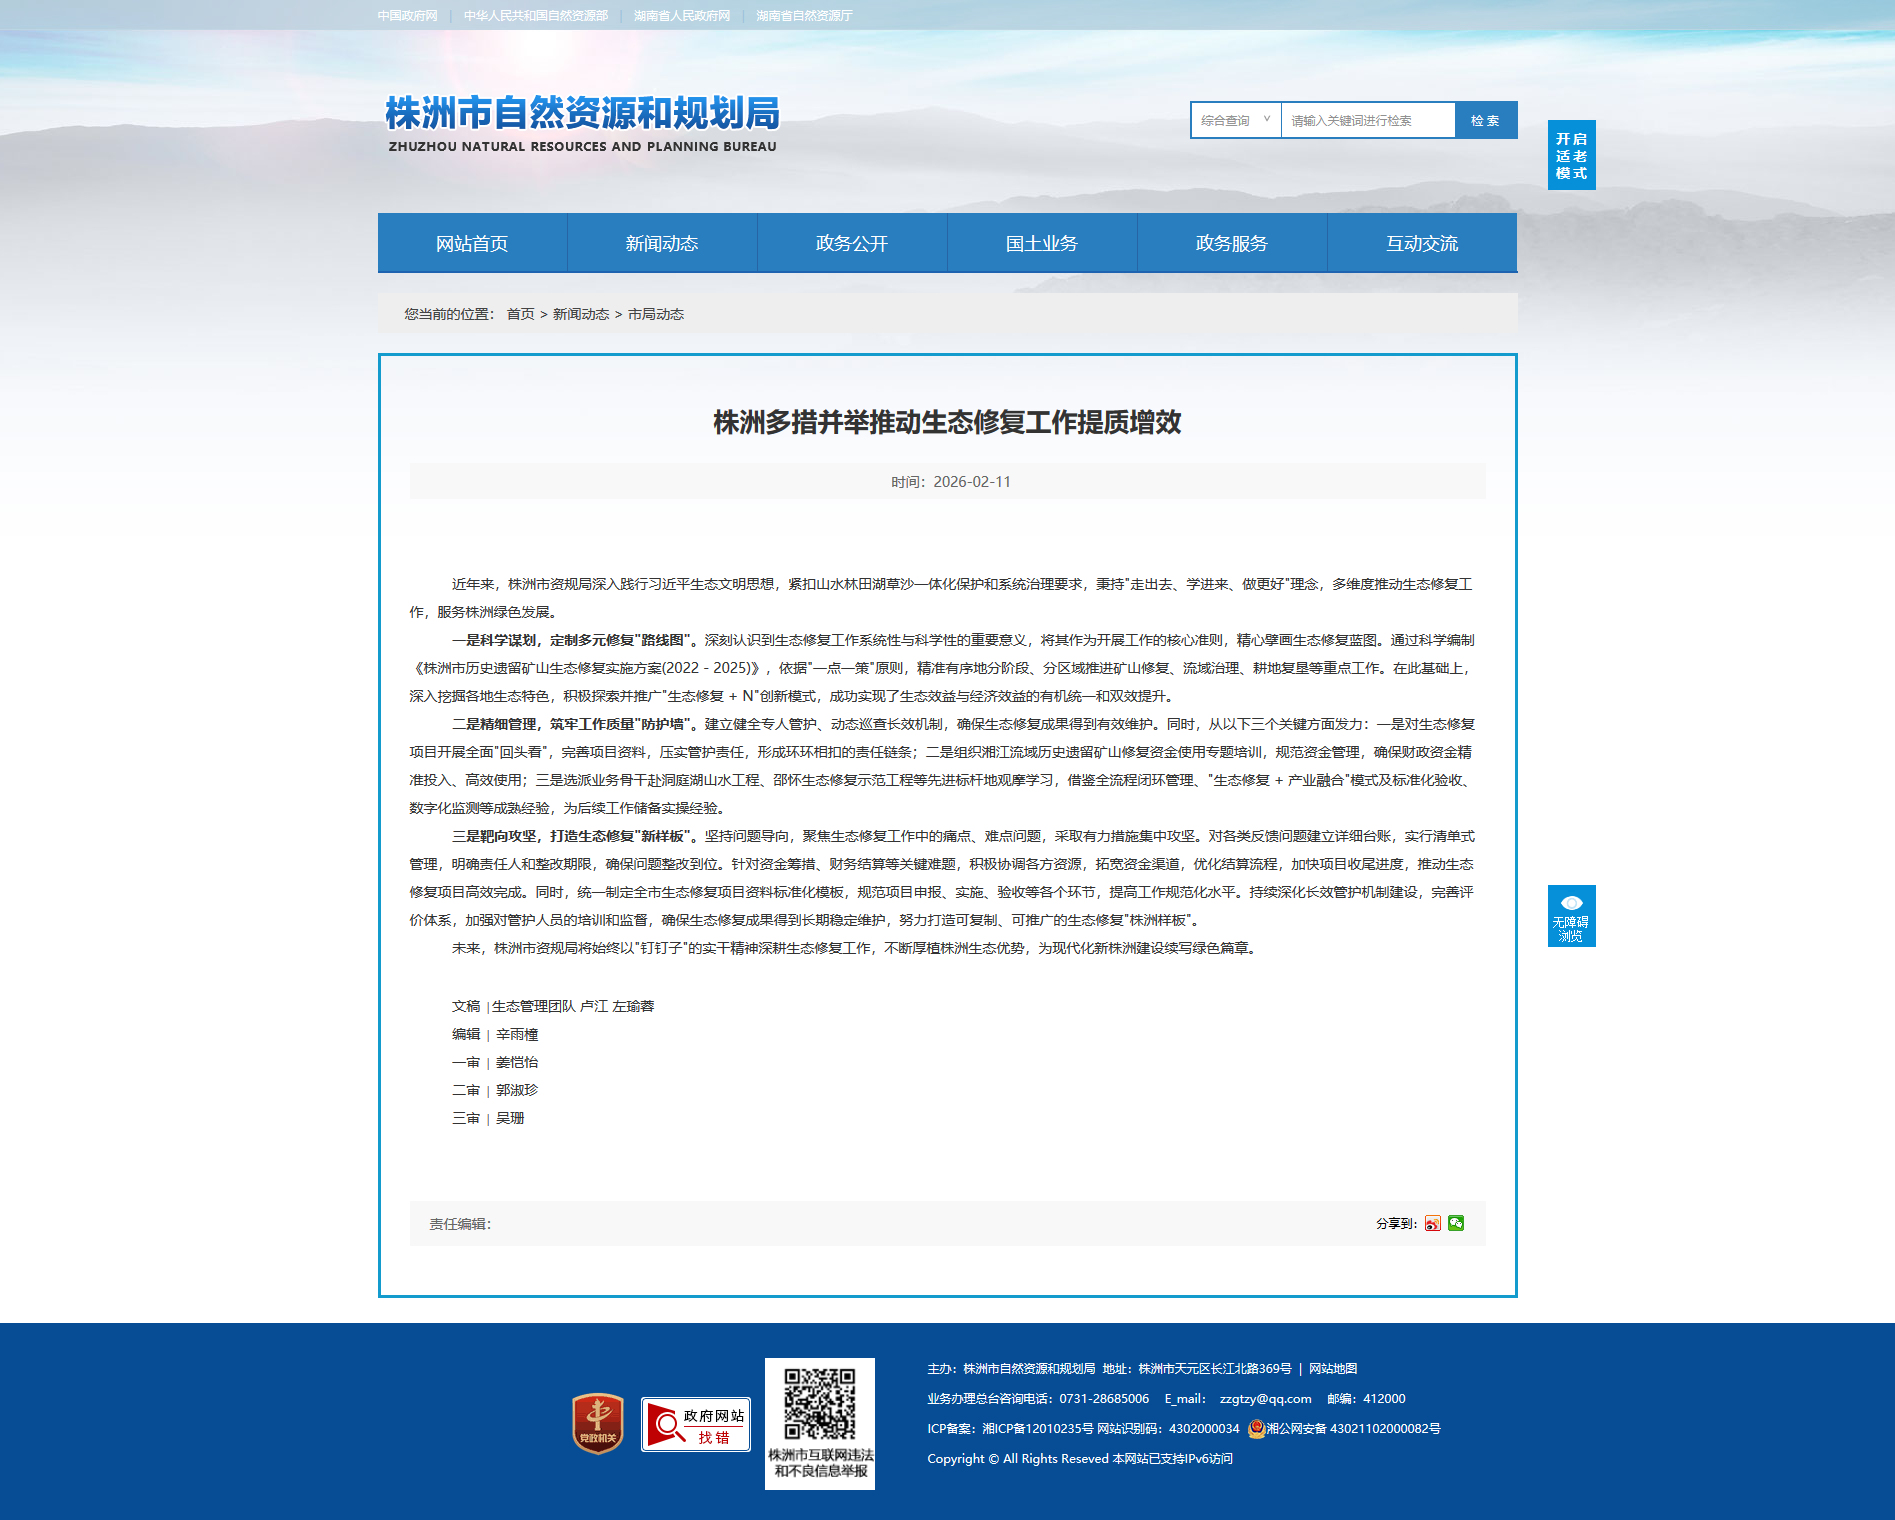
Task: Expand the 综合查询 search type dropdown
Action: pyautogui.click(x=1235, y=120)
